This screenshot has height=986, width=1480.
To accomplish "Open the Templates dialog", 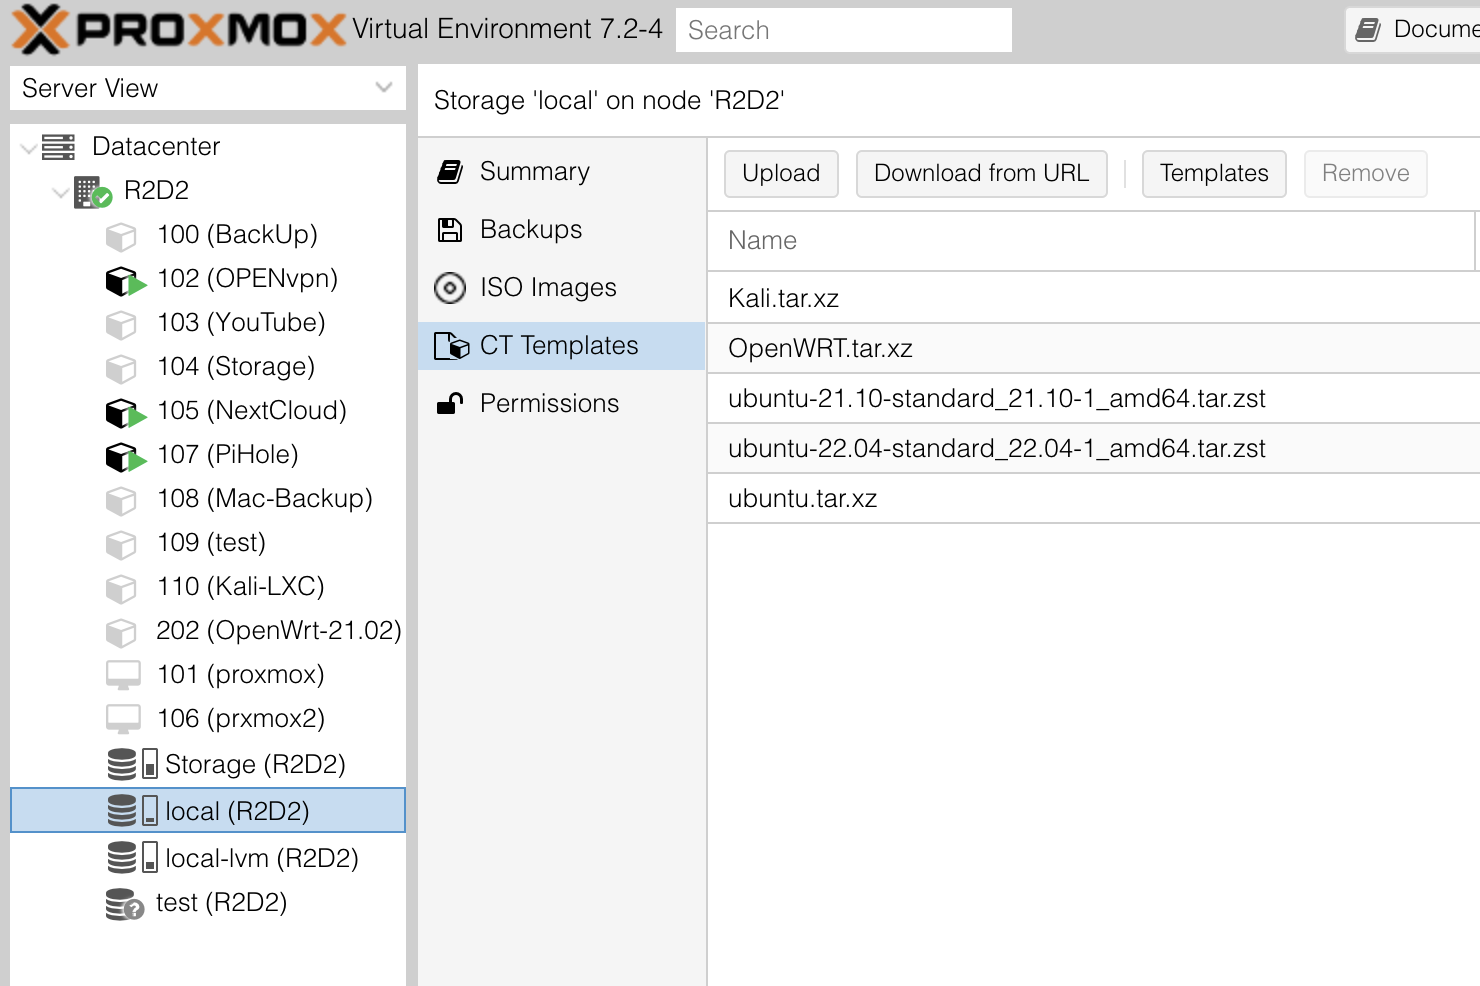I will (1214, 173).
